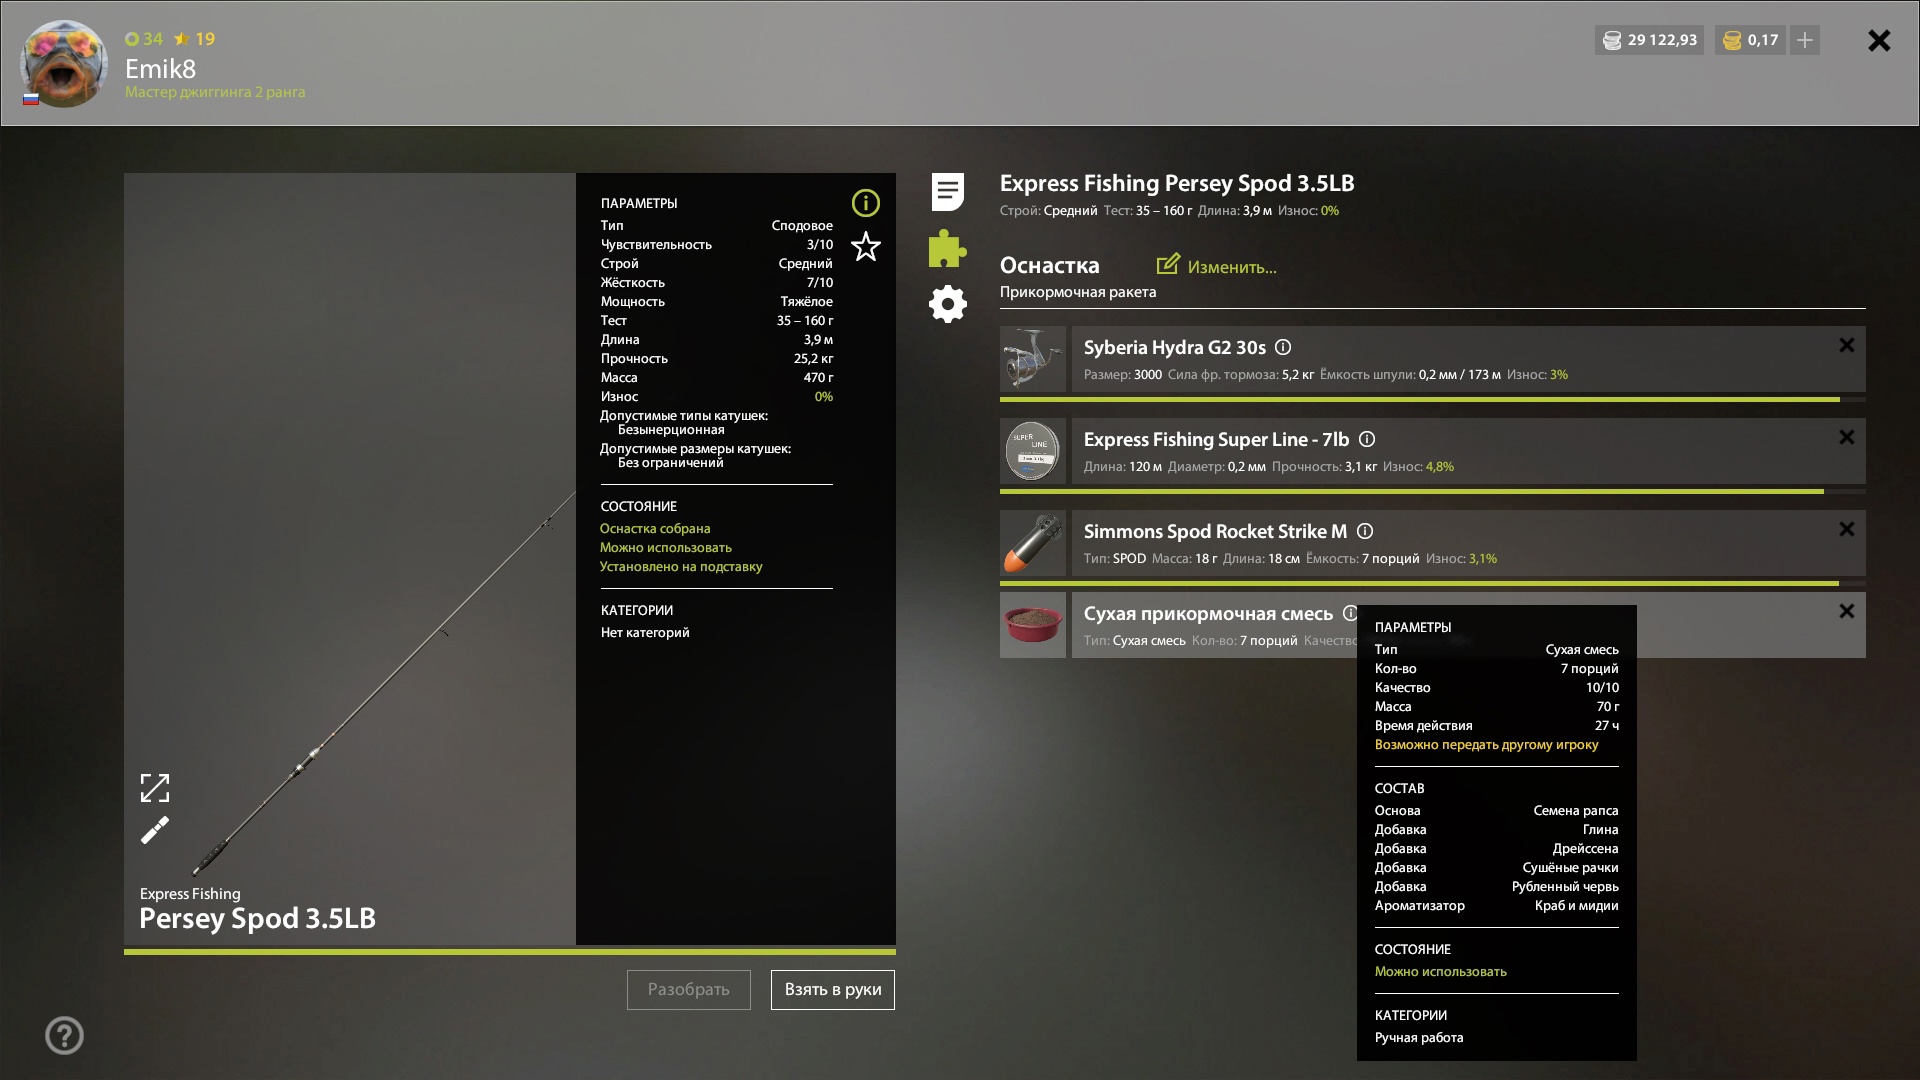Click Simmons Spod Rocket Strike M name
Screen dimensions: 1920x1080
point(1215,532)
